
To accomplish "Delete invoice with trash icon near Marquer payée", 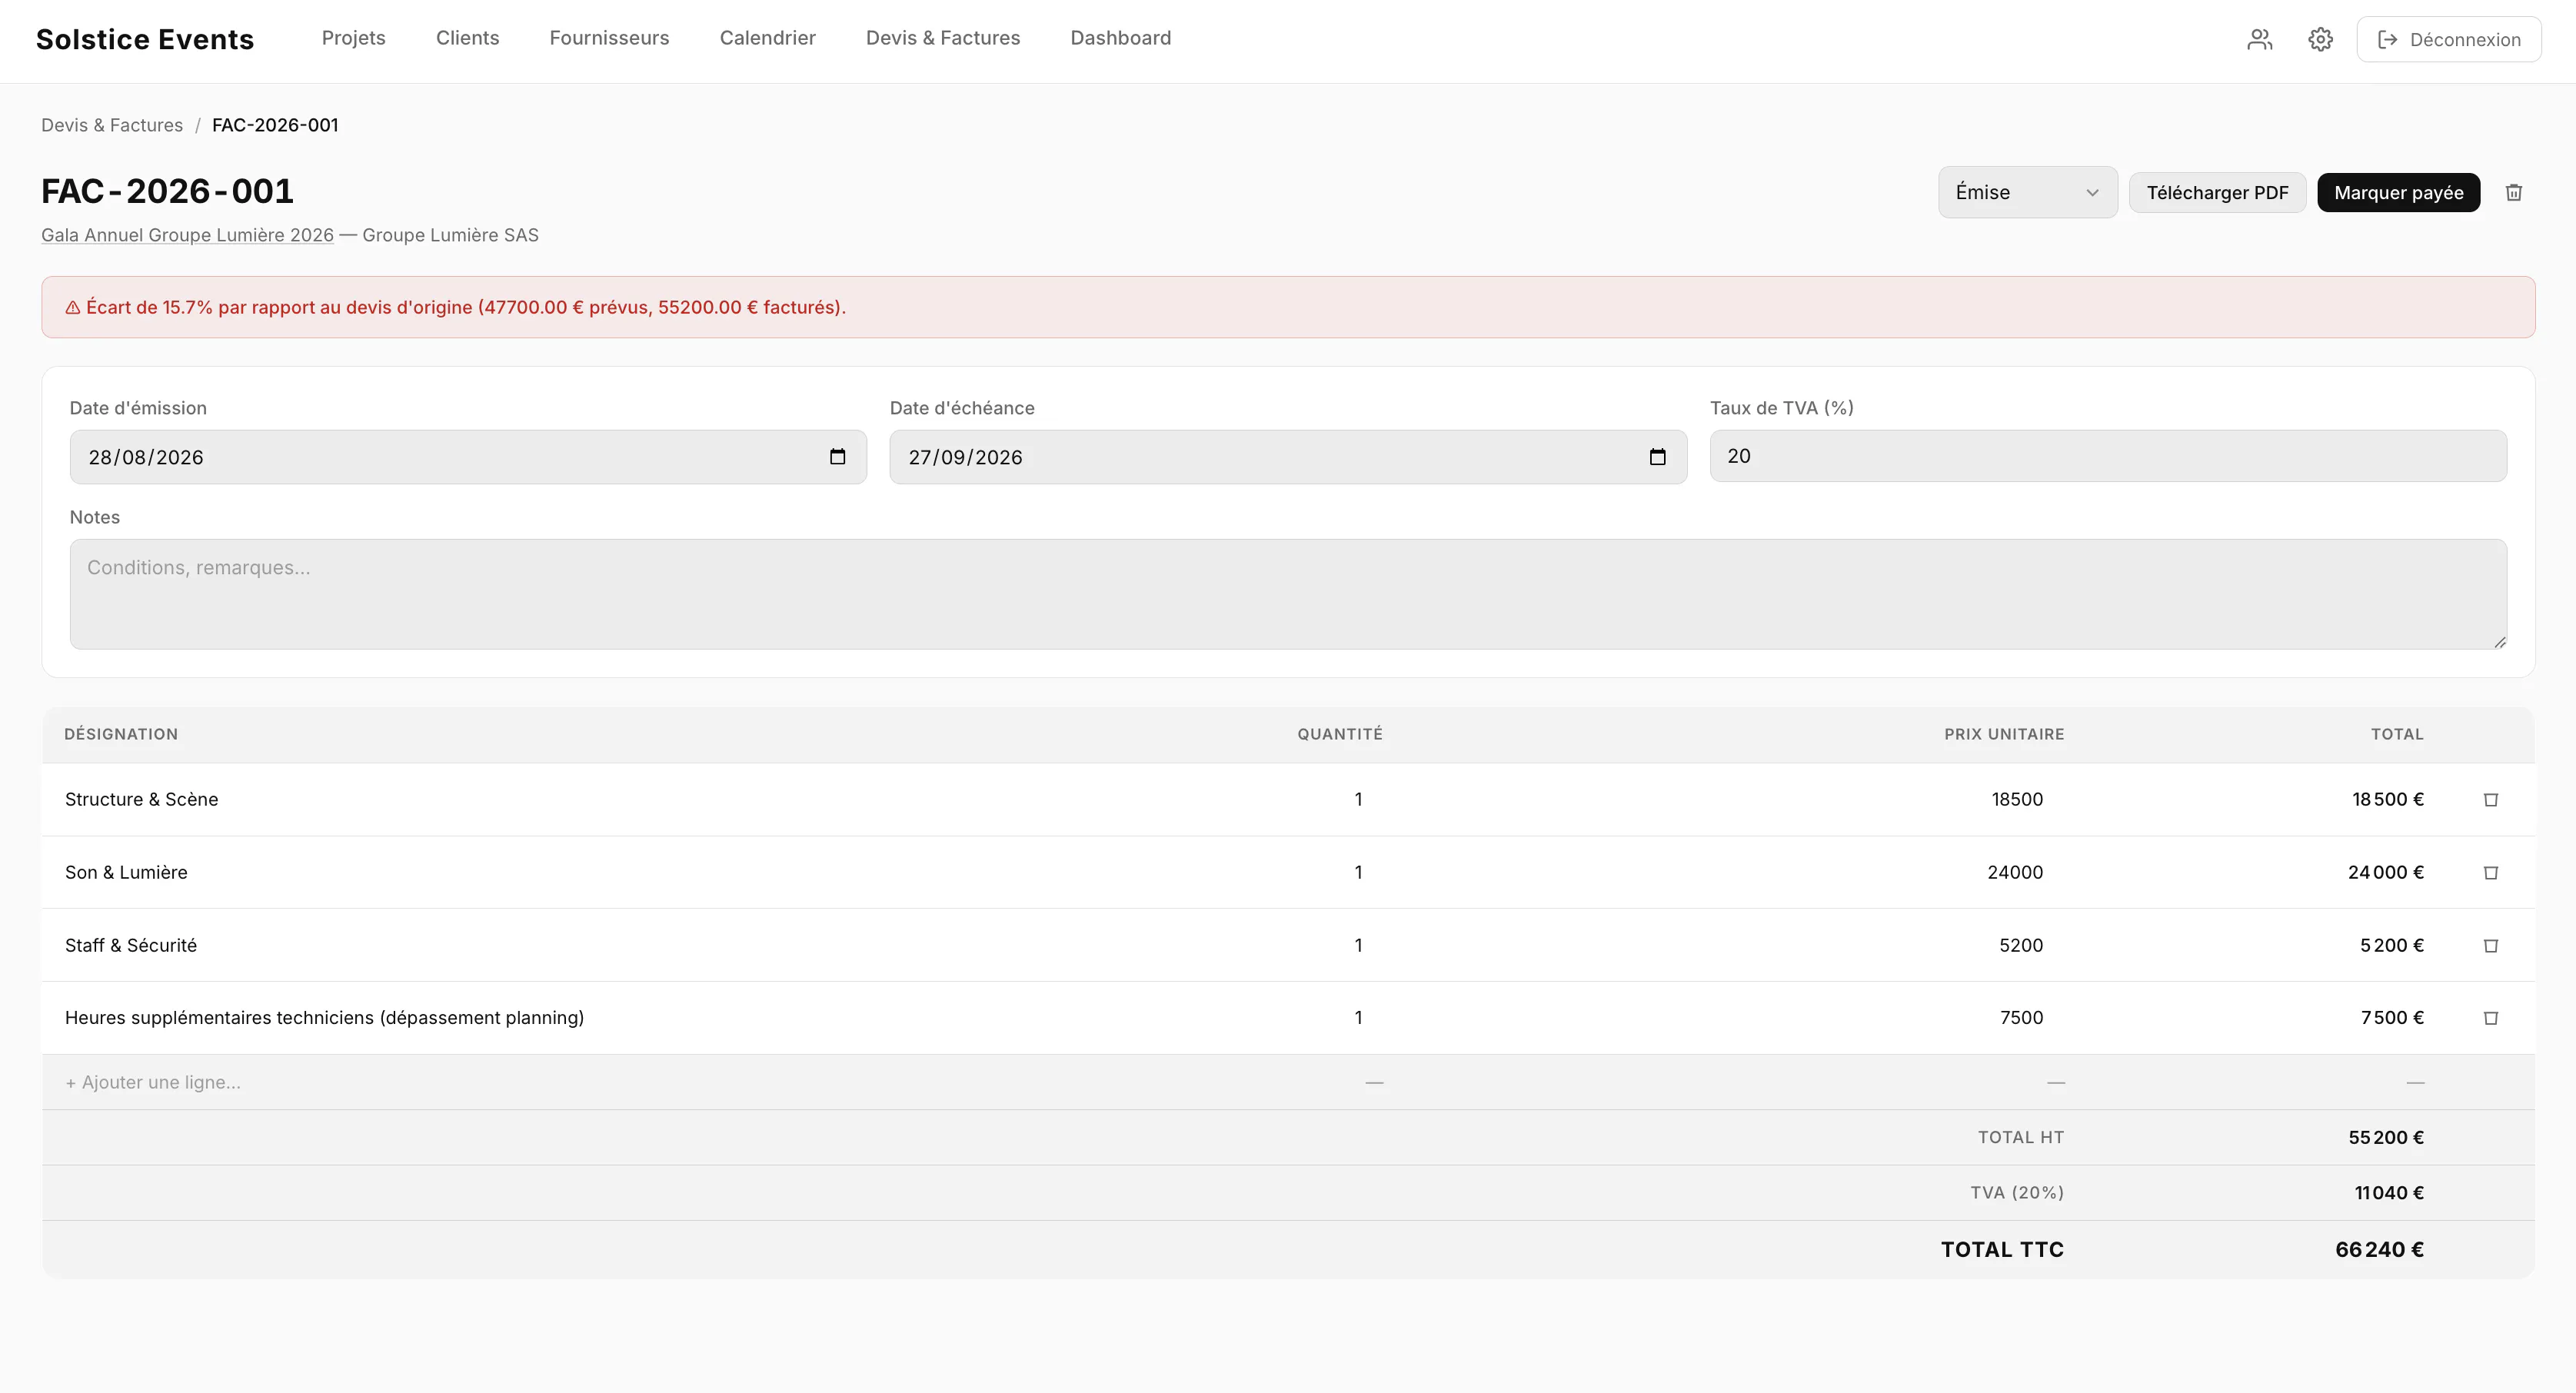I will (x=2513, y=192).
